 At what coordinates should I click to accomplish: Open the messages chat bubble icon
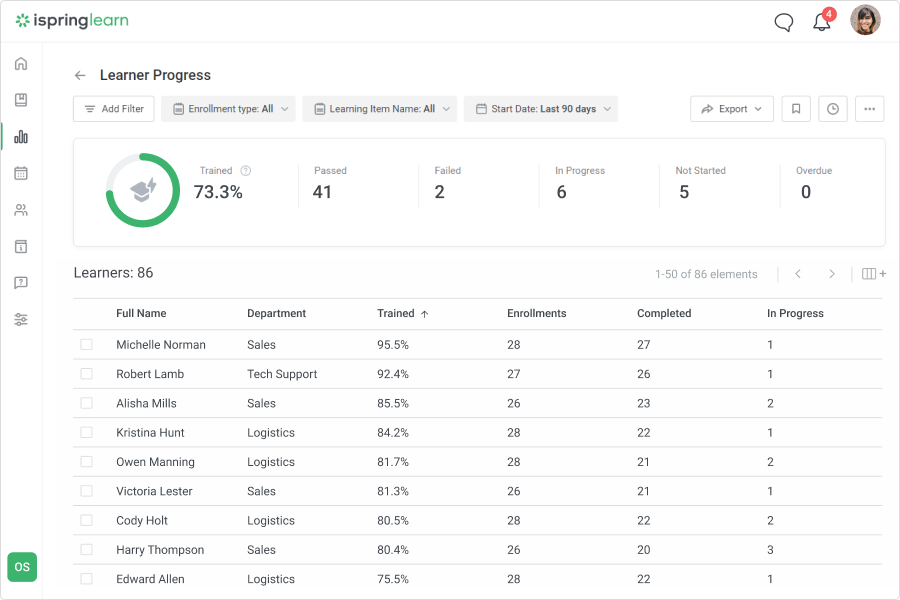coord(783,21)
